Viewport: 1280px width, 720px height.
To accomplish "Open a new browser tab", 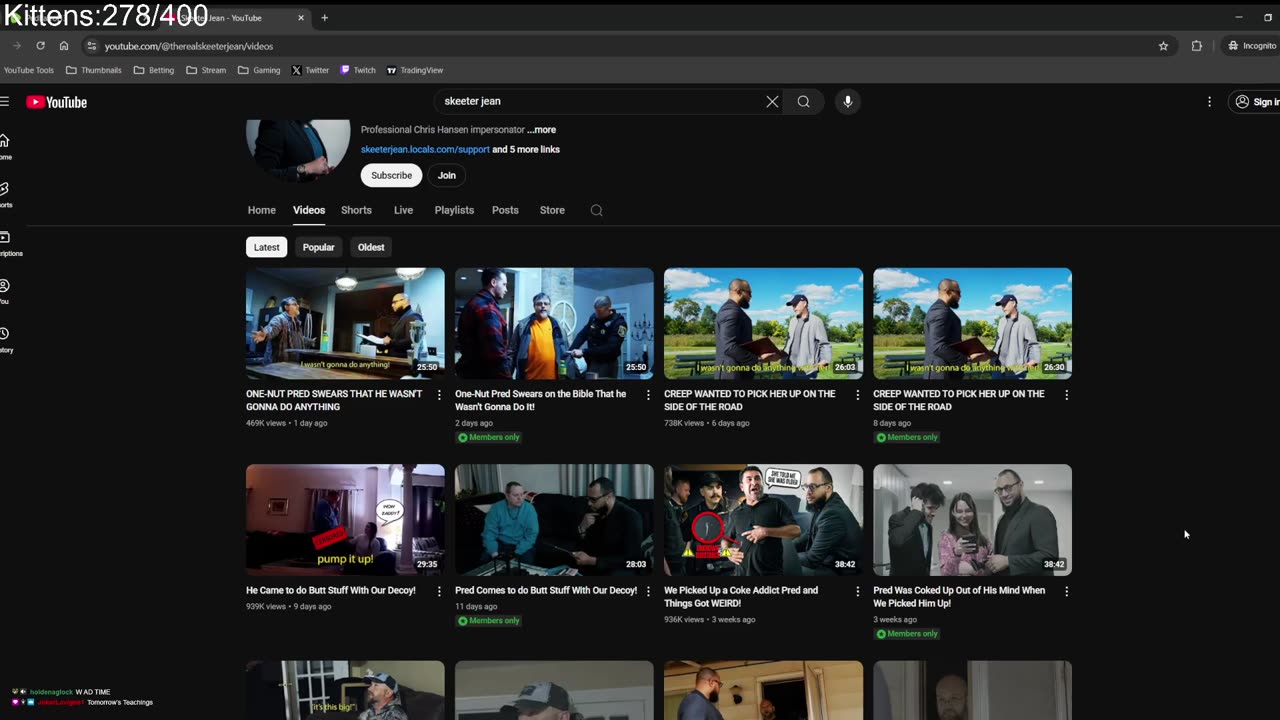I will tap(324, 17).
